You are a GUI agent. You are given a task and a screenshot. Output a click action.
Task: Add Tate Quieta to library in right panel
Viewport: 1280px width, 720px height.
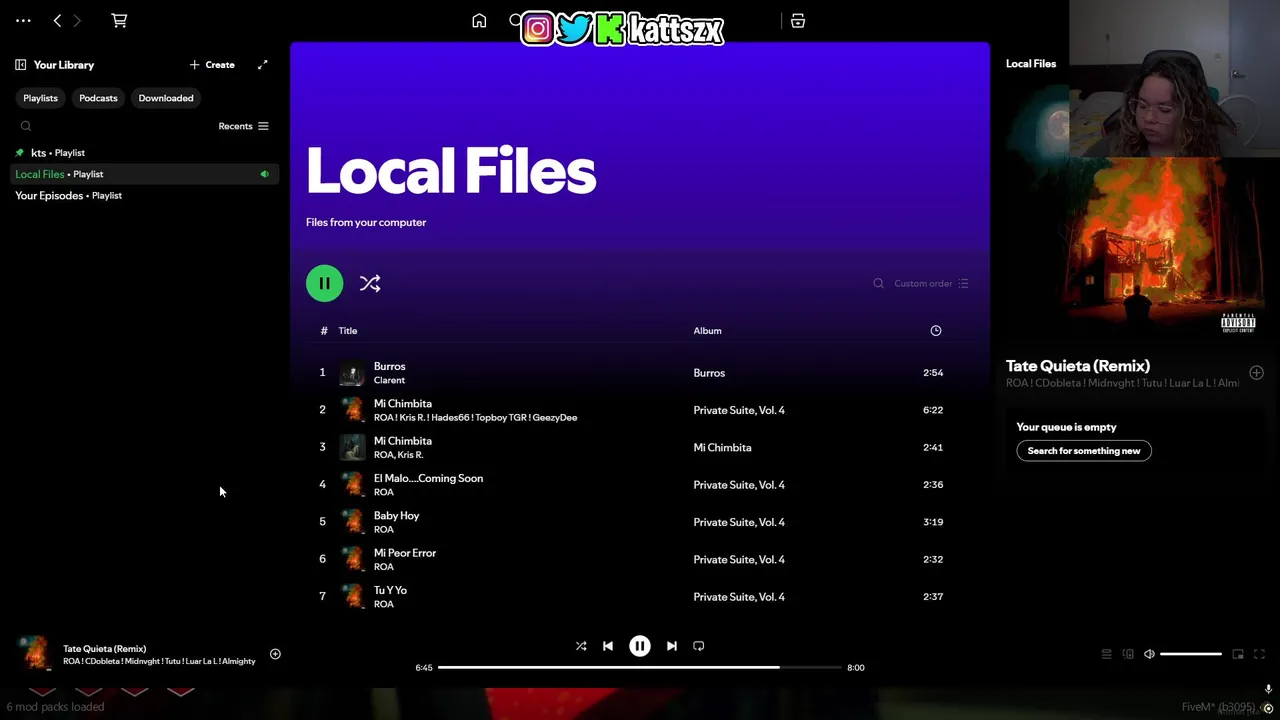point(1256,373)
